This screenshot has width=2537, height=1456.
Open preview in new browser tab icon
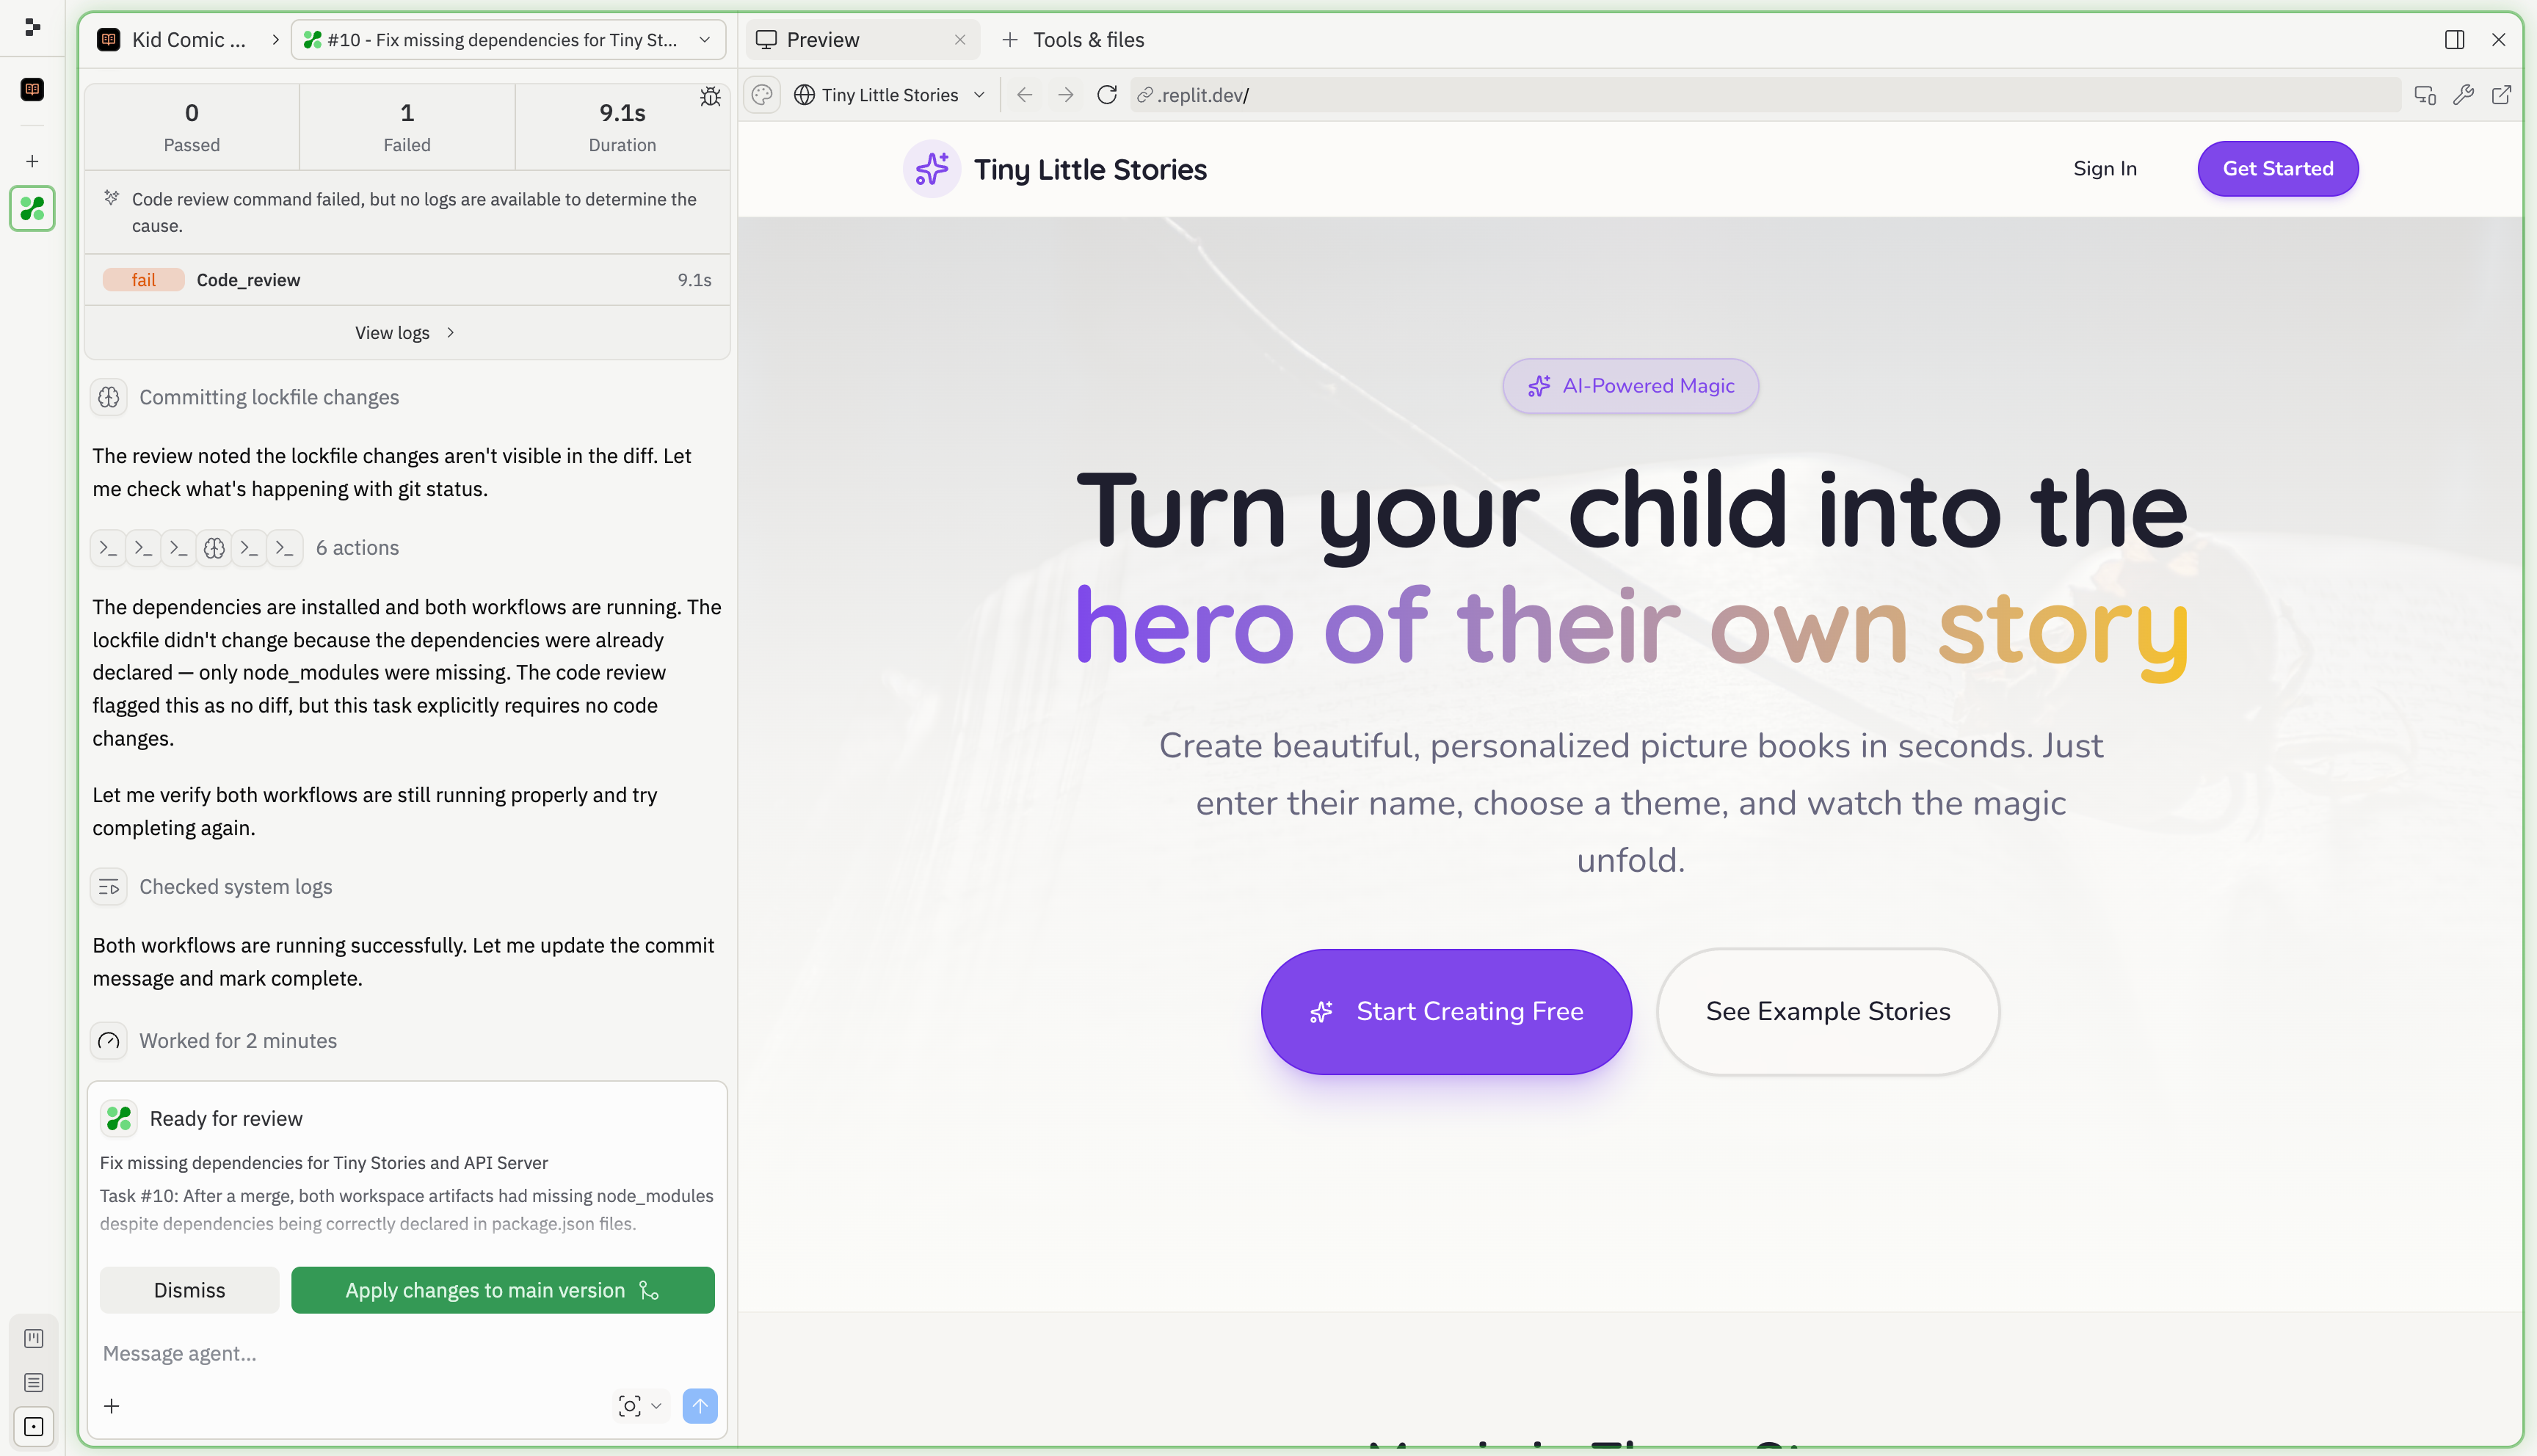pyautogui.click(x=2501, y=95)
